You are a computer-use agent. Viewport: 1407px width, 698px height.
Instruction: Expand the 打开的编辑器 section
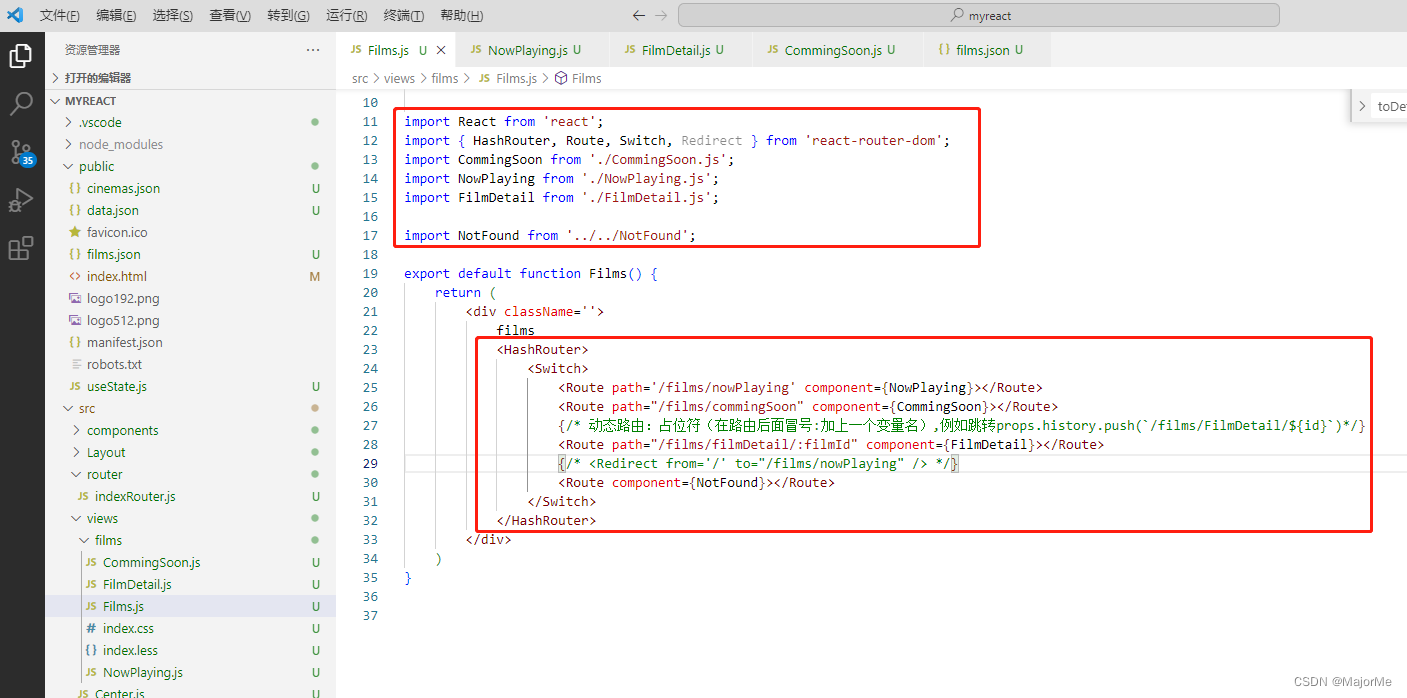[190, 78]
